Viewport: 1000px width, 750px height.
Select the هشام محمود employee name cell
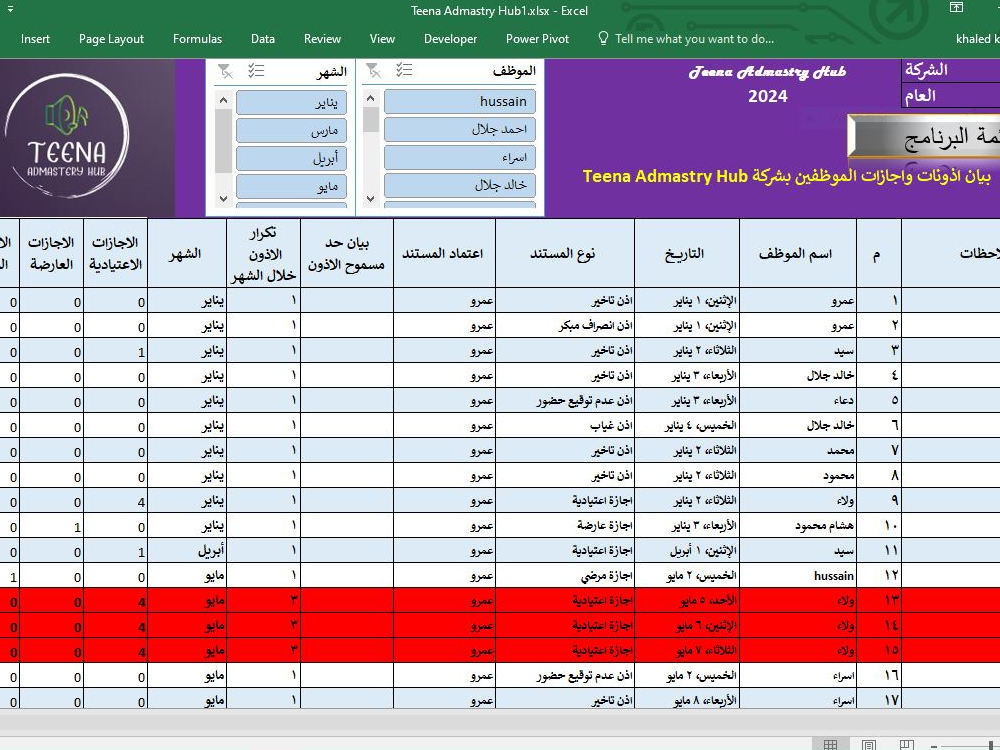coord(798,526)
